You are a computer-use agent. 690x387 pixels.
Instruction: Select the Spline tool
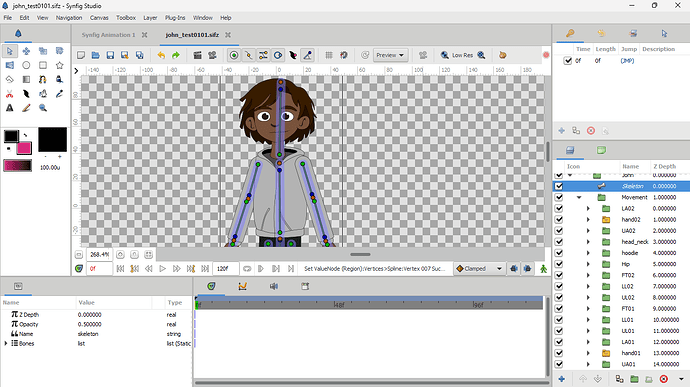(43, 79)
